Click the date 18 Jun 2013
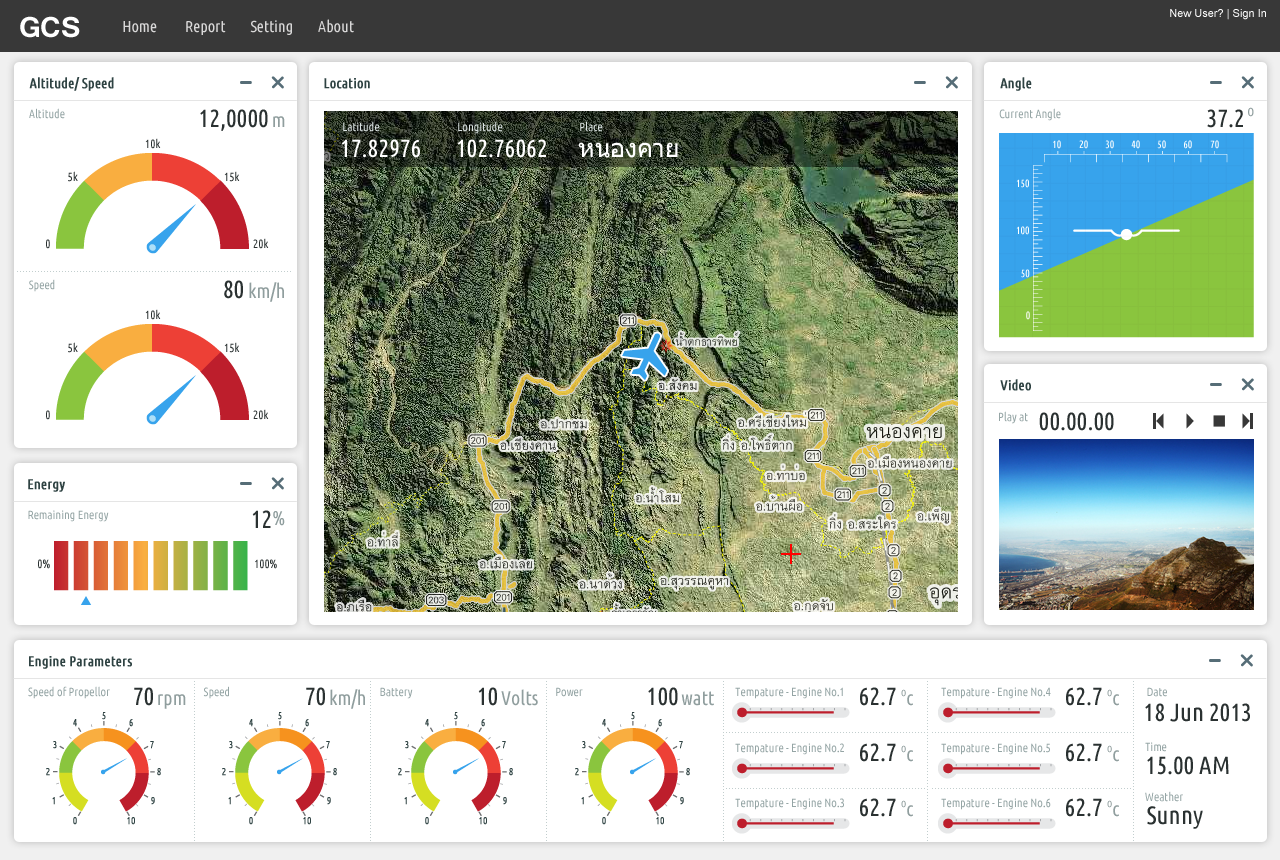Screen dimensions: 1280x860 1198,713
